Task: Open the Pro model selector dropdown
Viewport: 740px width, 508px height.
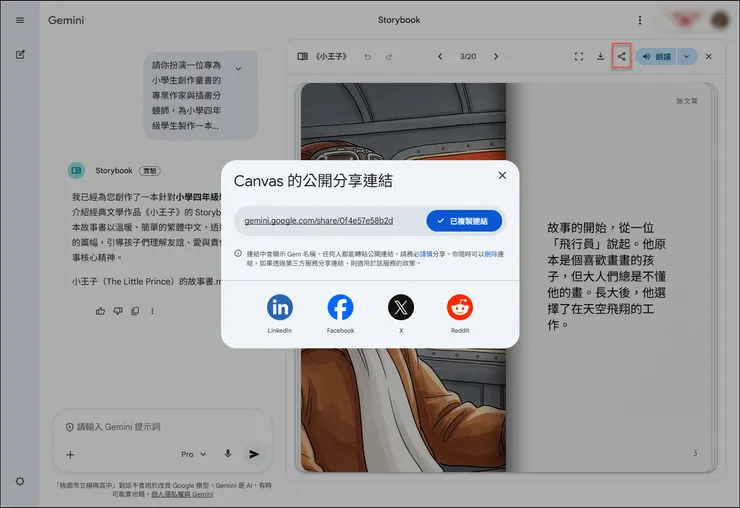Action: pos(194,454)
